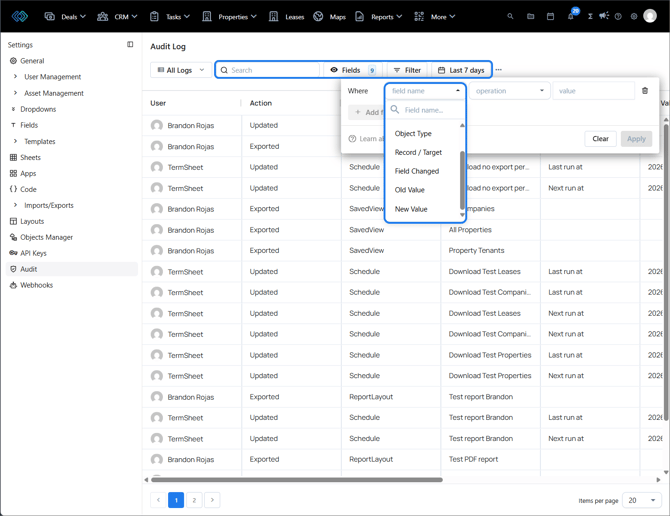Viewport: 670px width, 516px height.
Task: Open the Properties menu
Action: pos(229,17)
